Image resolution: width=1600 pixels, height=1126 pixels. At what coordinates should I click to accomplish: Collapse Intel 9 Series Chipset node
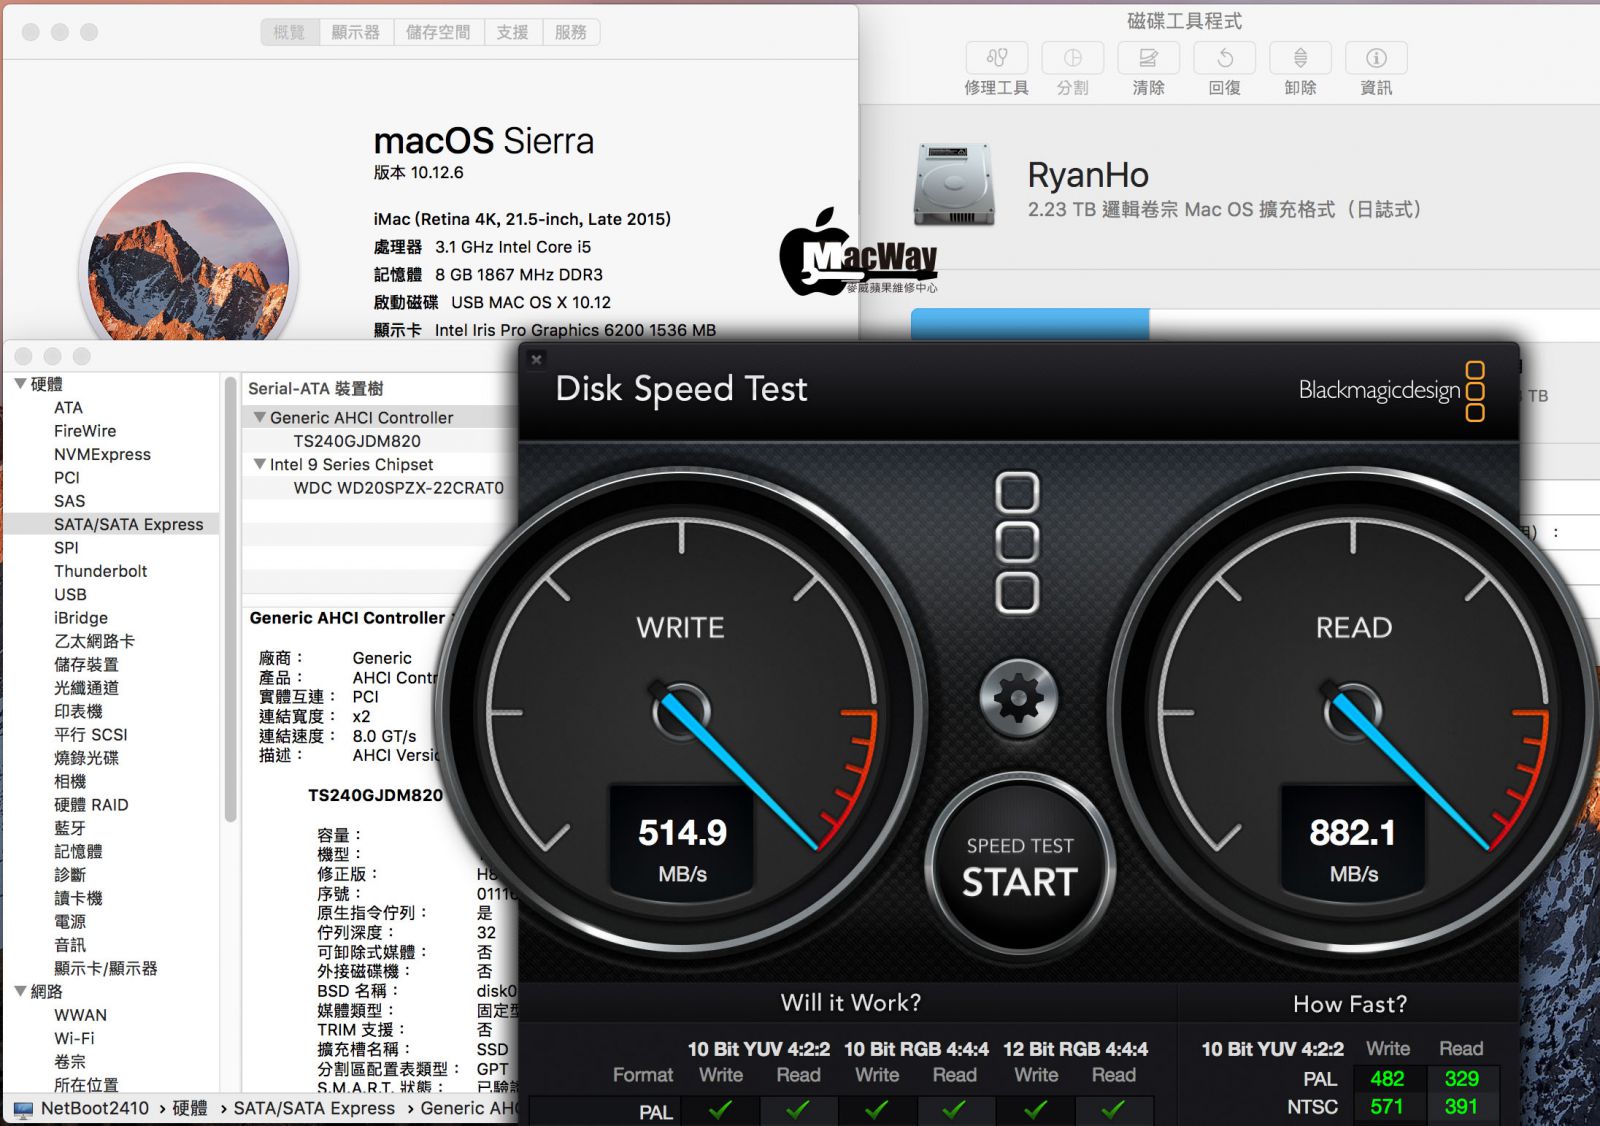tap(259, 464)
